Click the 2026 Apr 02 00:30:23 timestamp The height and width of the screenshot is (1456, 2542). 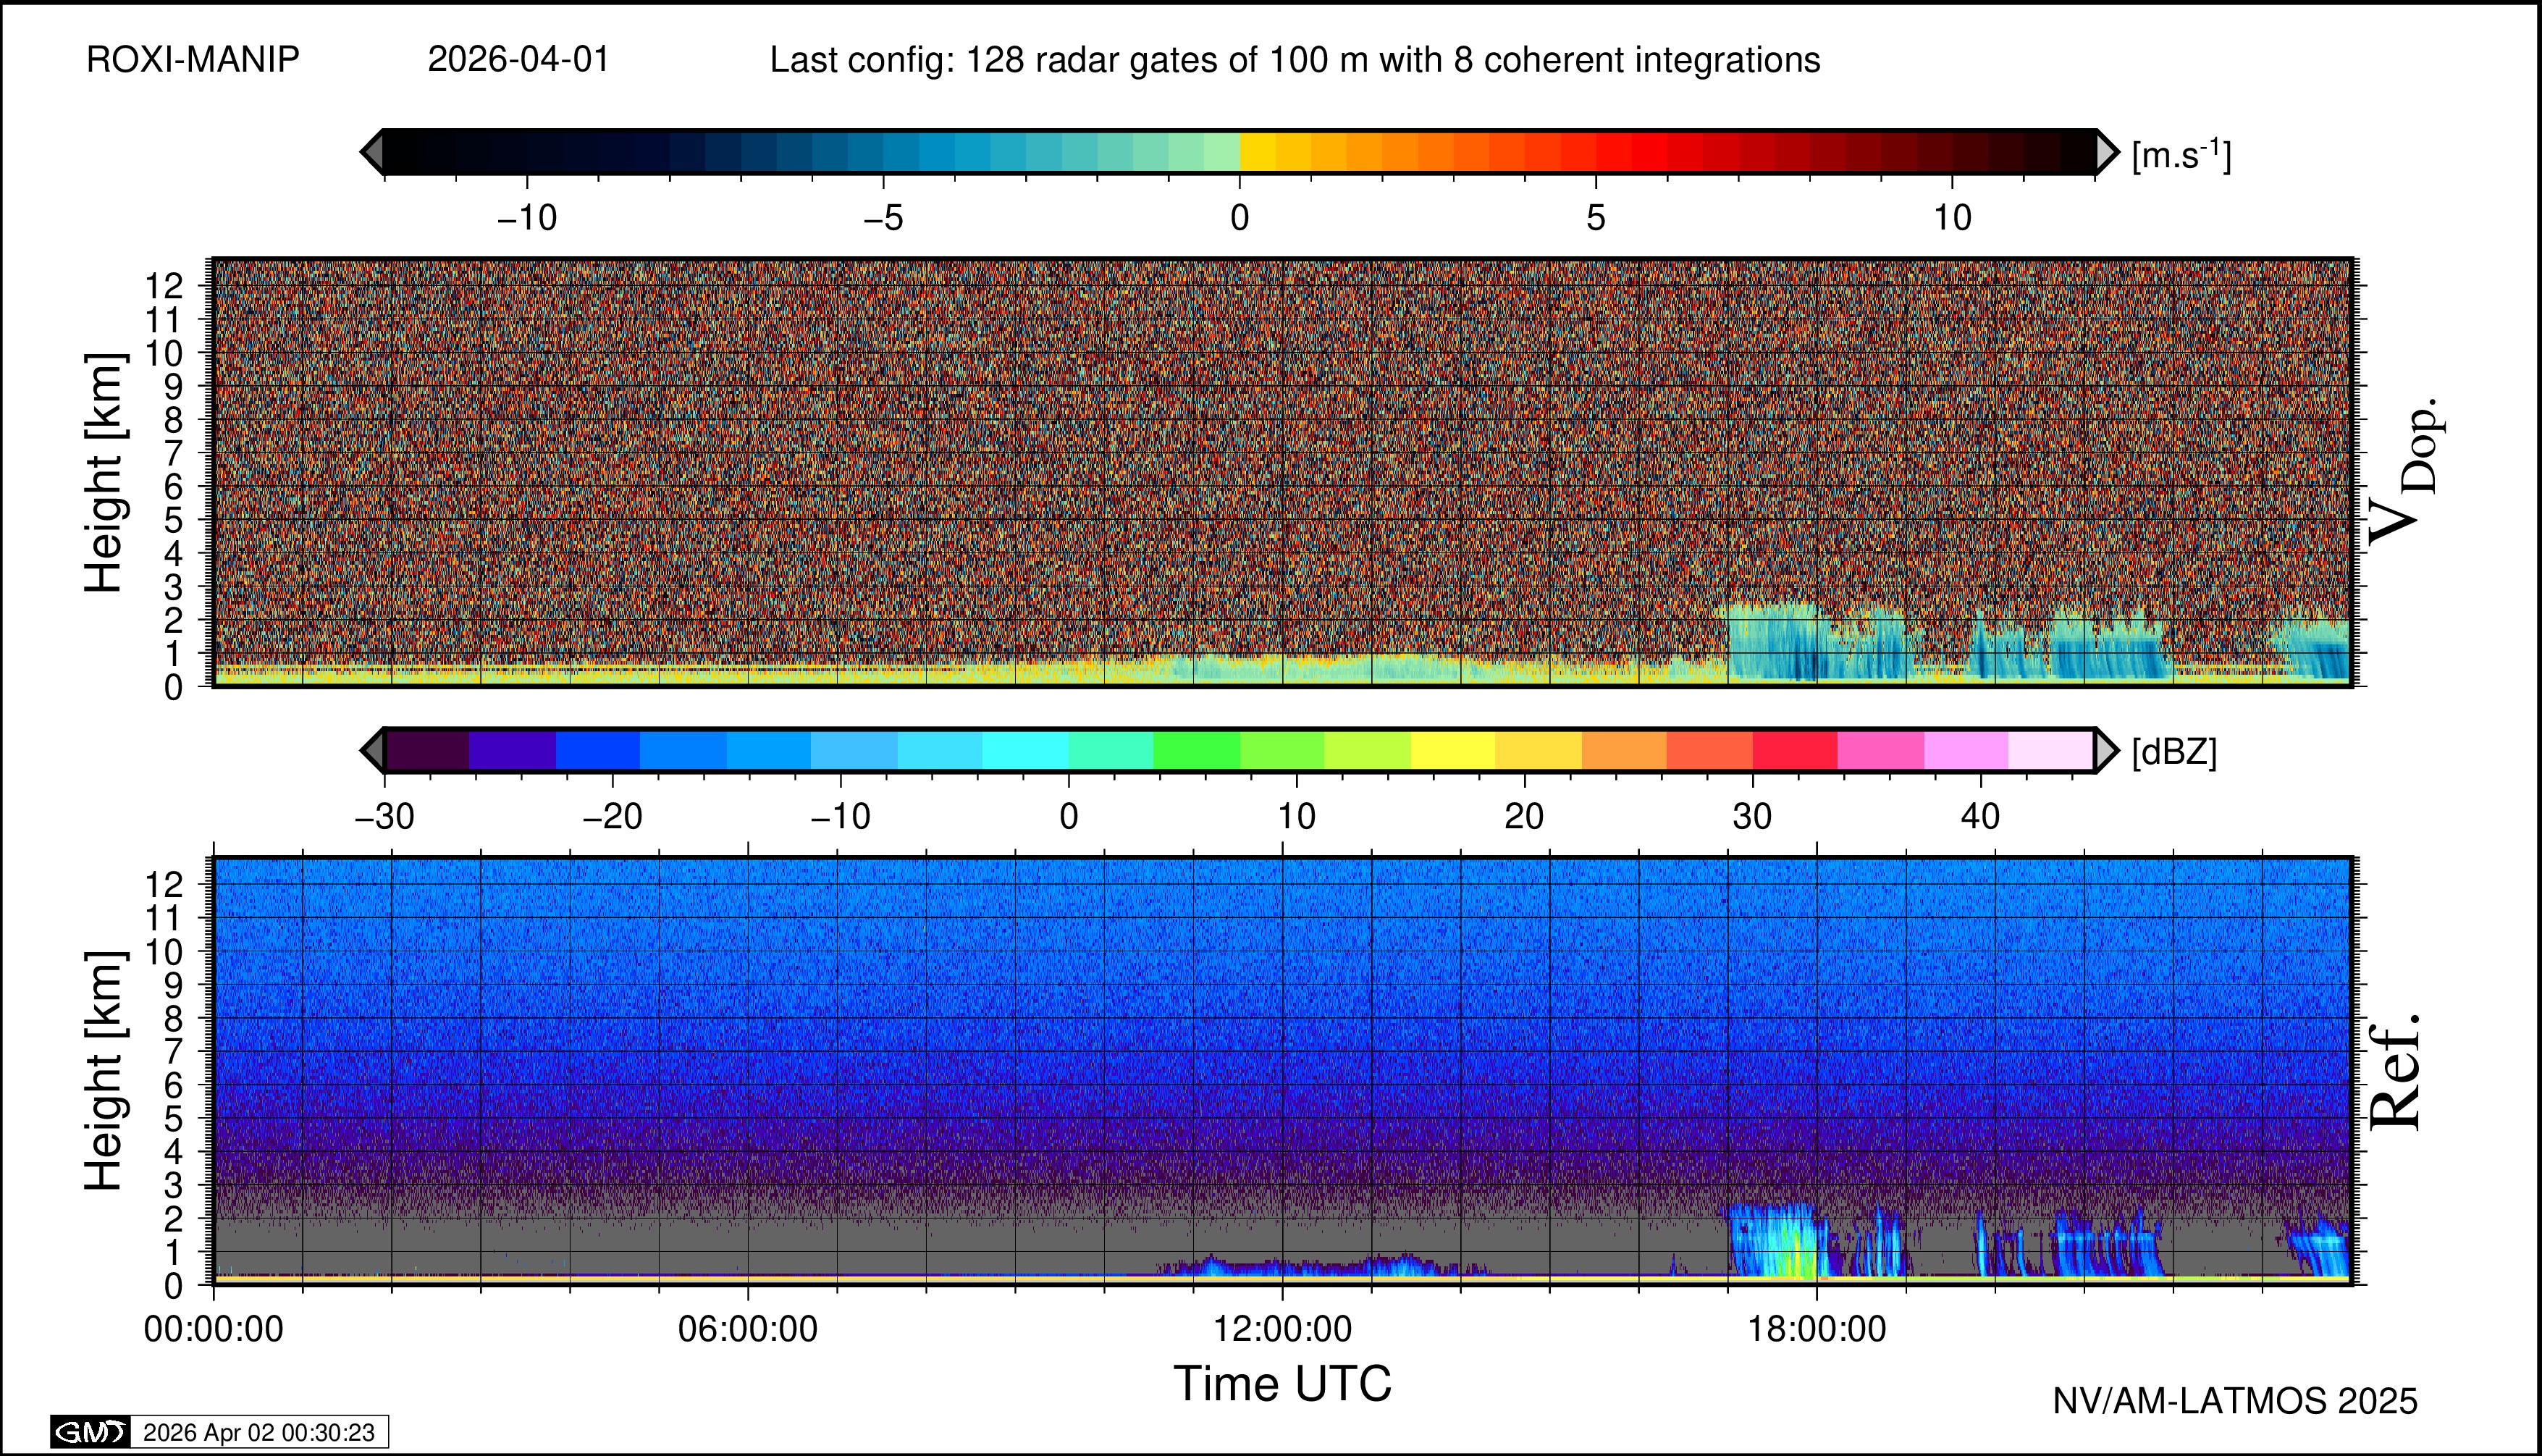pyautogui.click(x=258, y=1432)
